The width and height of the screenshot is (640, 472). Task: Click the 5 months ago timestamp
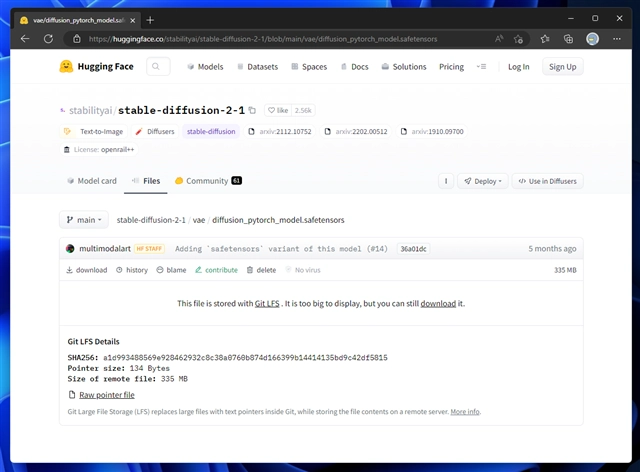[x=552, y=249]
